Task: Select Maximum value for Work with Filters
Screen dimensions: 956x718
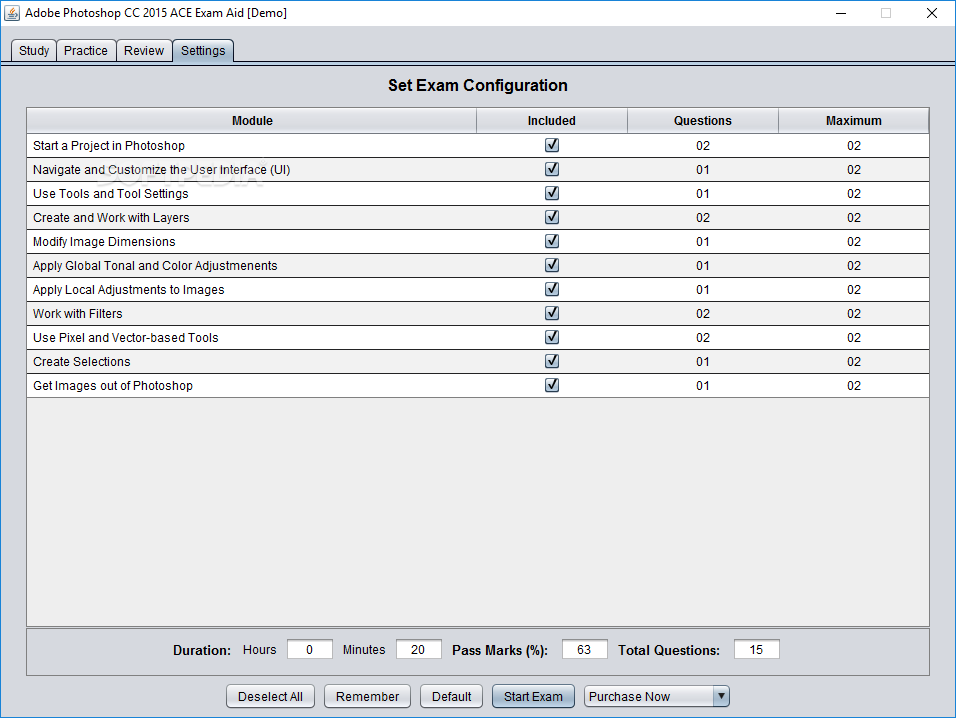Action: coord(854,313)
